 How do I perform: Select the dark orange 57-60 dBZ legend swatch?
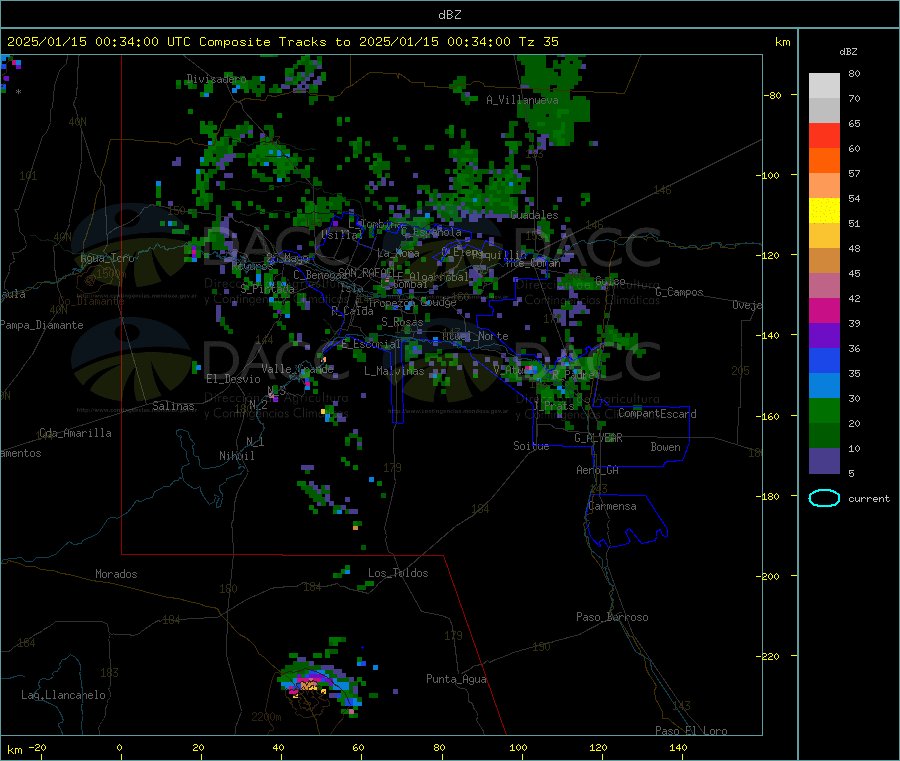click(824, 161)
